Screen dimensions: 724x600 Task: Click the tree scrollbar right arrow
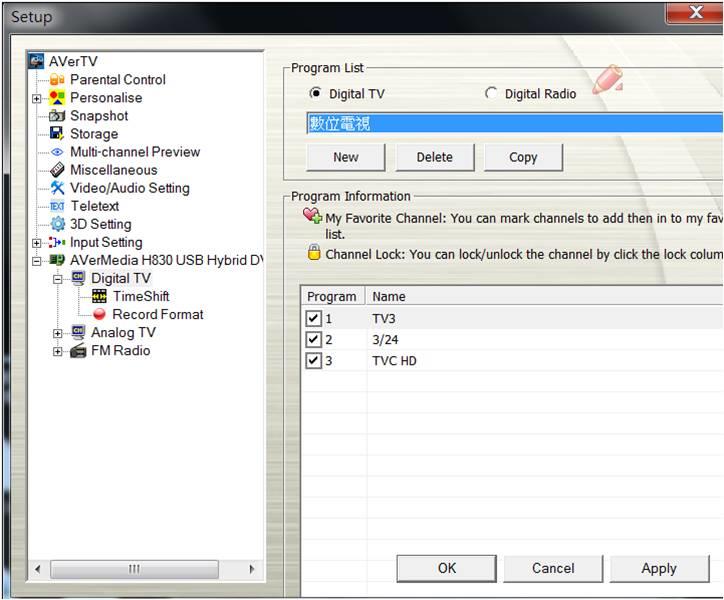point(252,569)
